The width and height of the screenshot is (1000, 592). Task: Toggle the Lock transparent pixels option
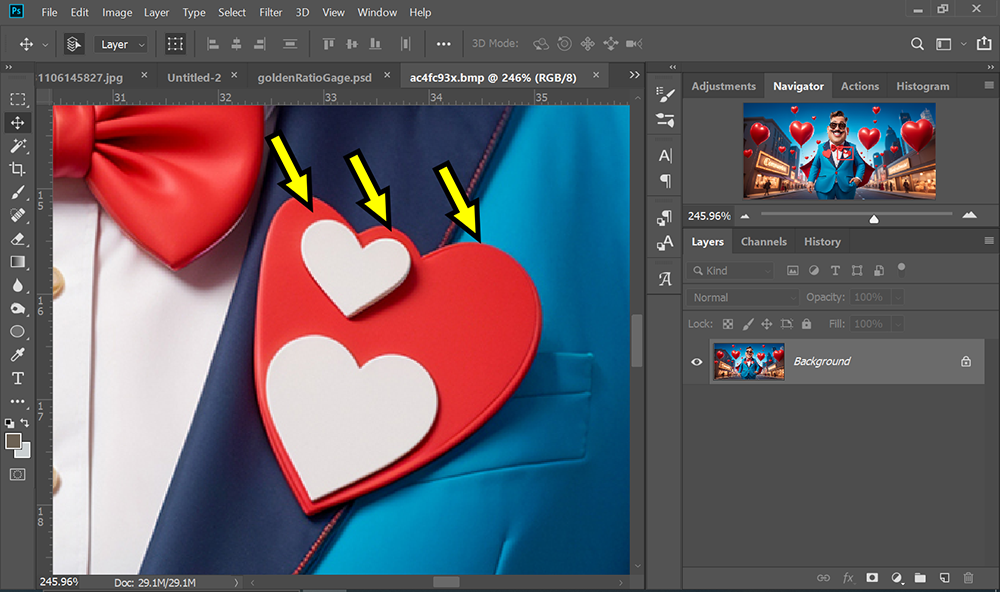(728, 324)
